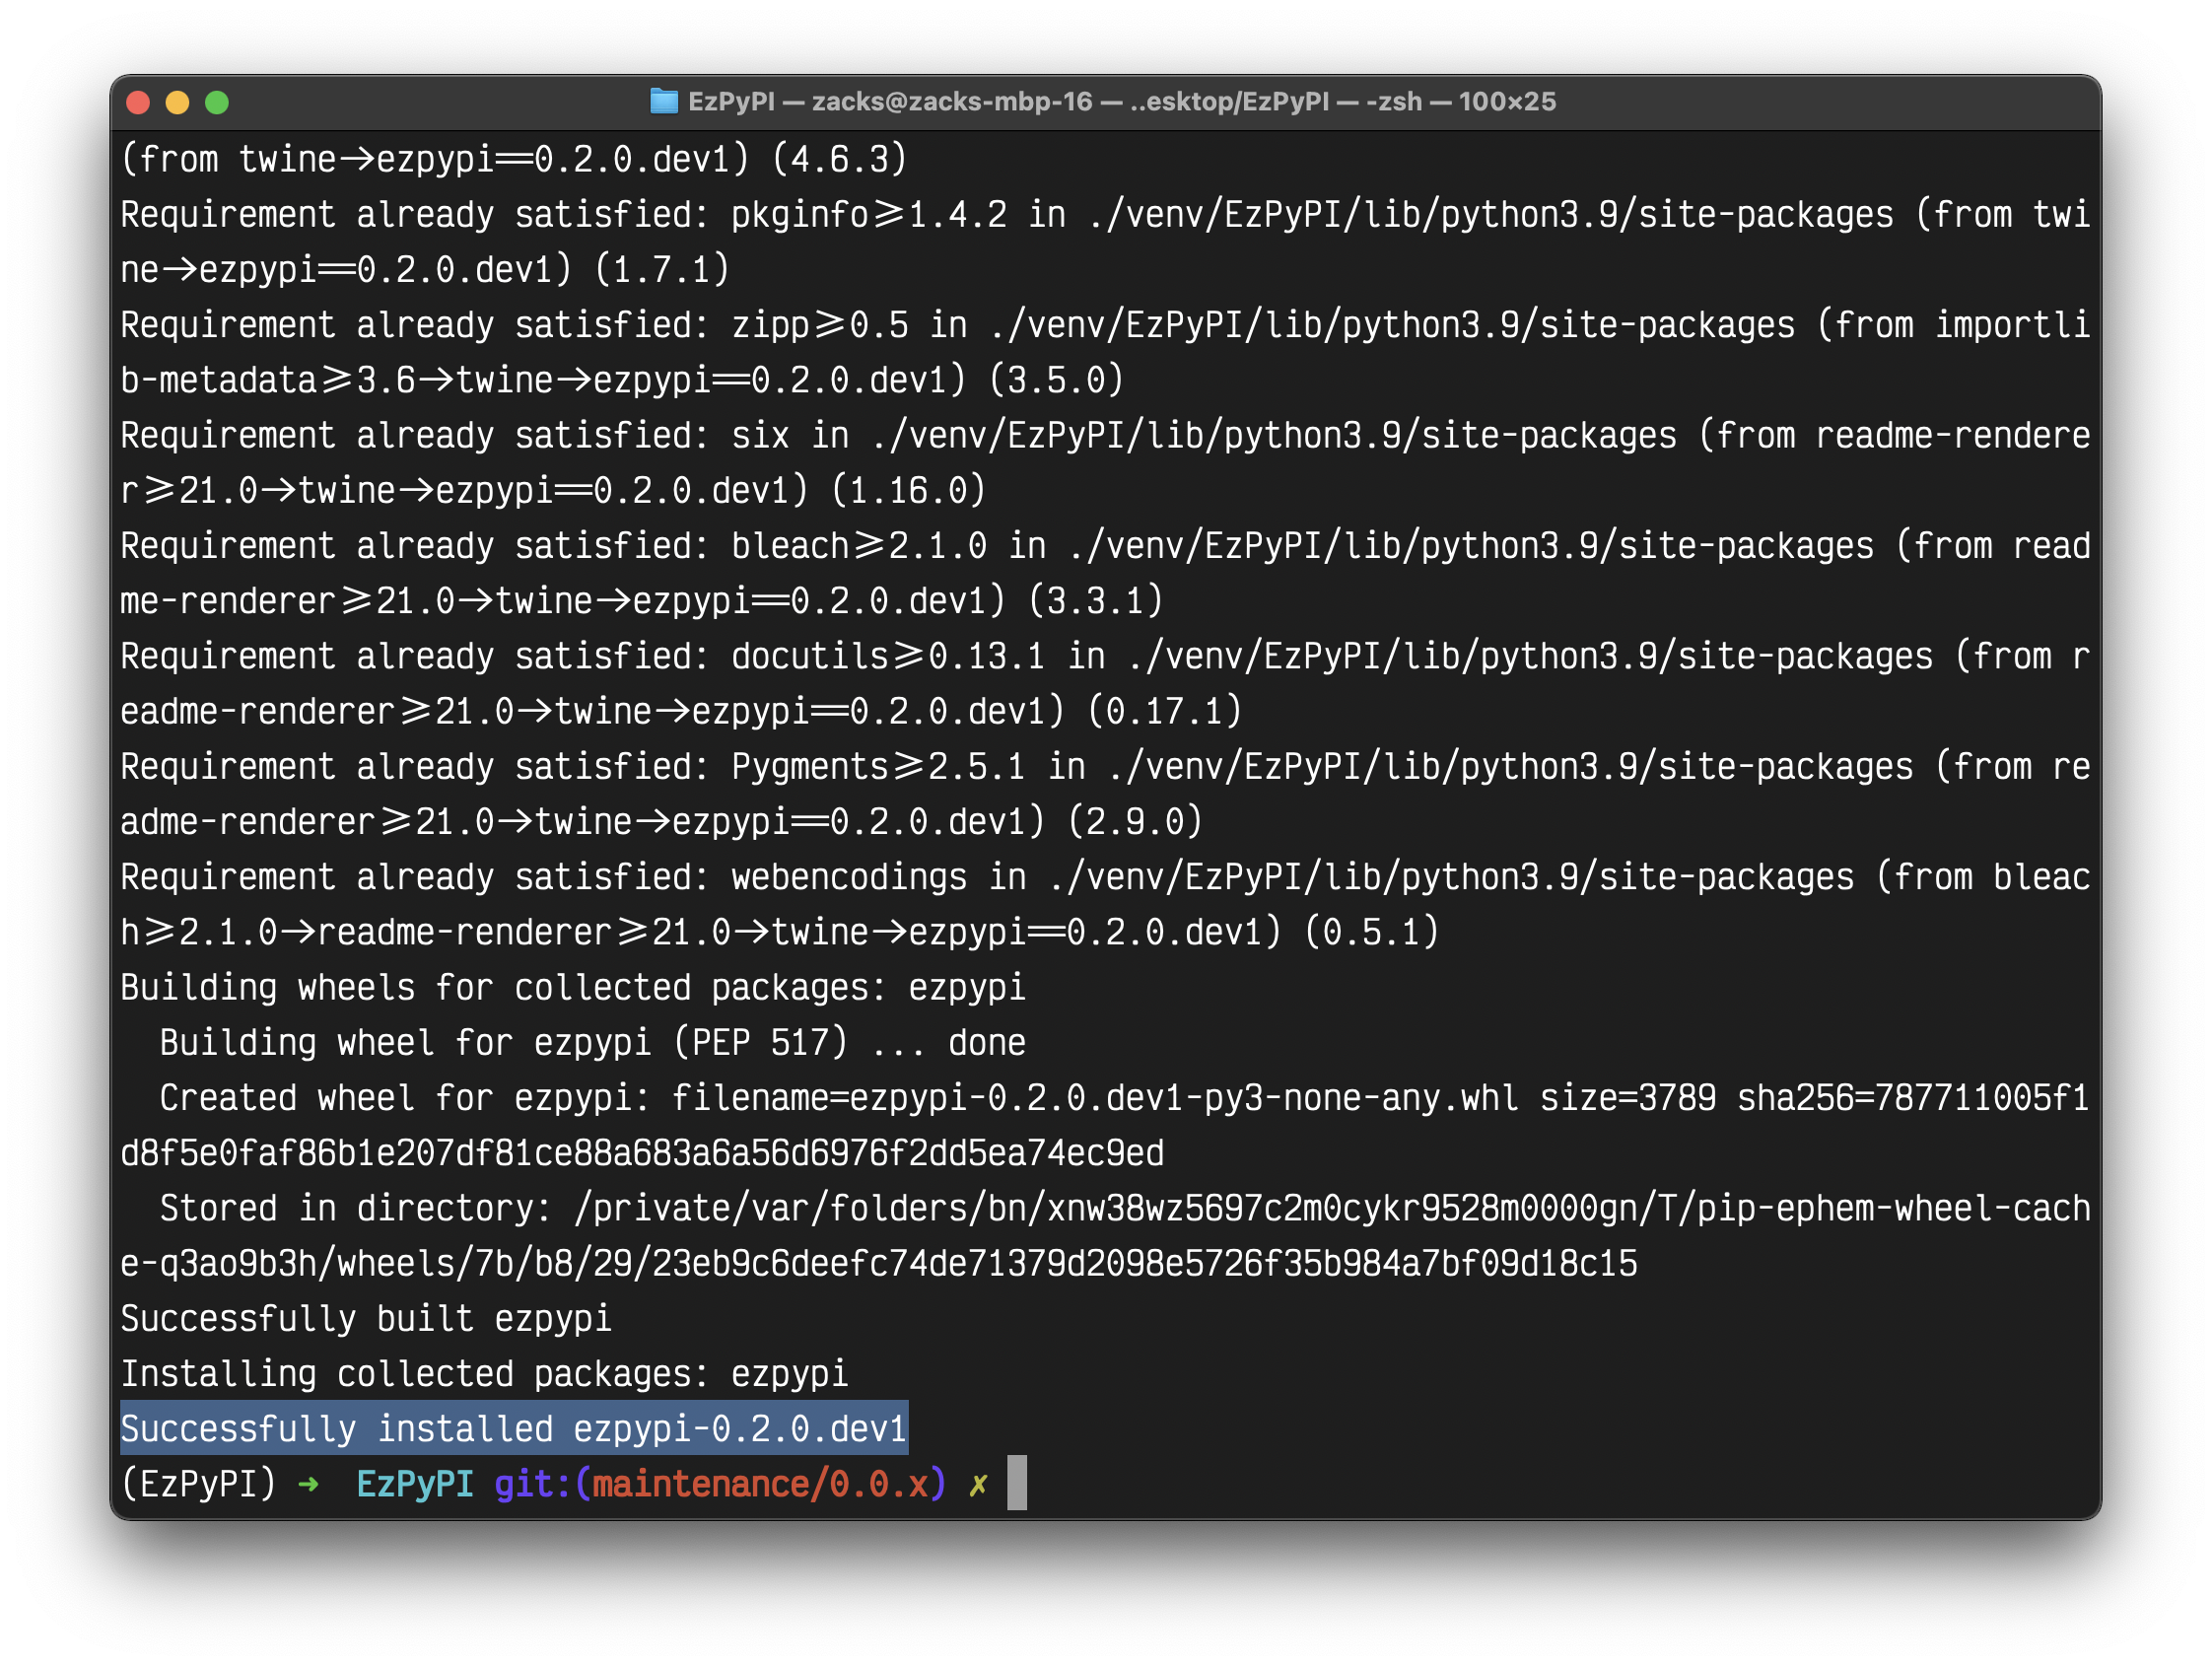Click the red maintenance/0.0.x branch name
This screenshot has height=1666, width=2212.
[x=760, y=1484]
